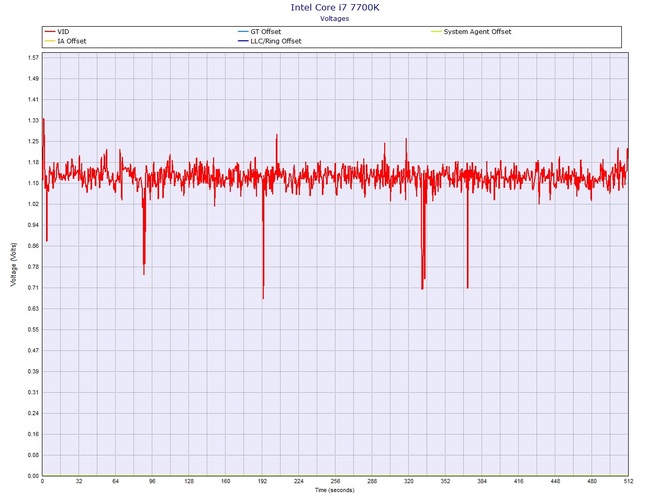Click the 1.33 value on the voltage axis
This screenshot has width=670, height=502.
point(33,120)
